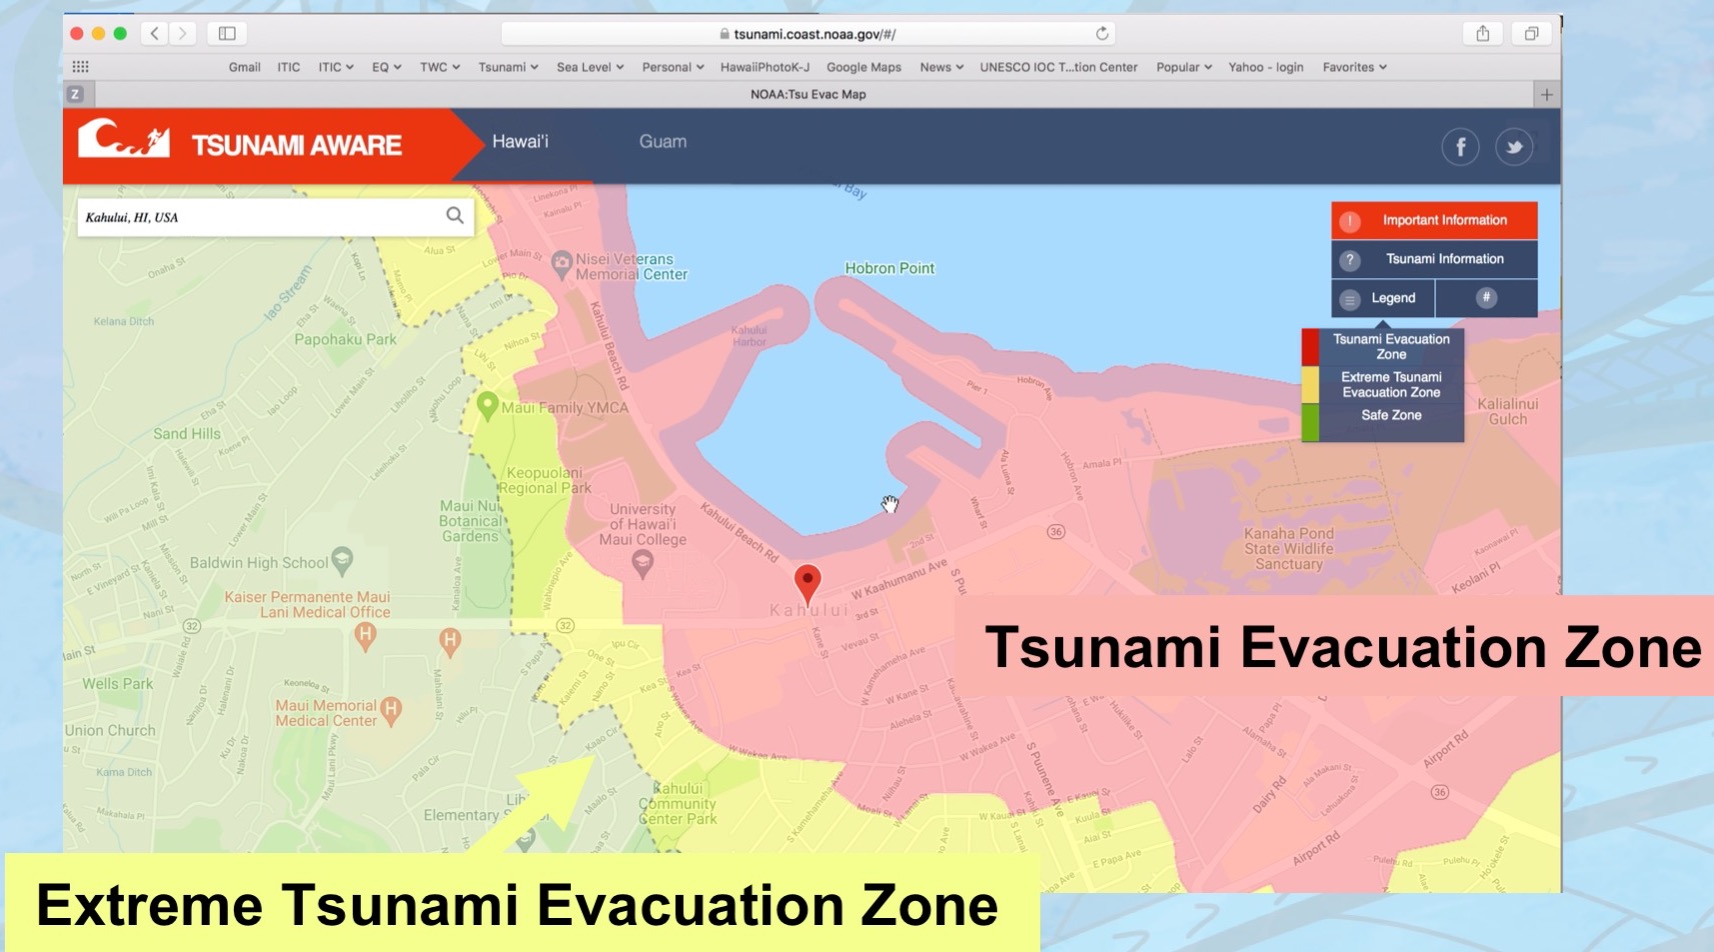
Task: Open the Twitter icon in the header
Action: pos(1514,146)
